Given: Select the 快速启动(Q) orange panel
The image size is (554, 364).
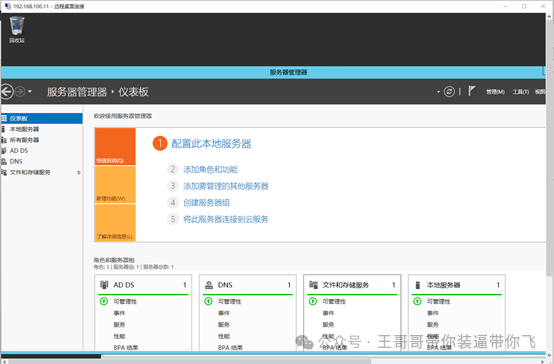Looking at the screenshot, I should 115,146.
